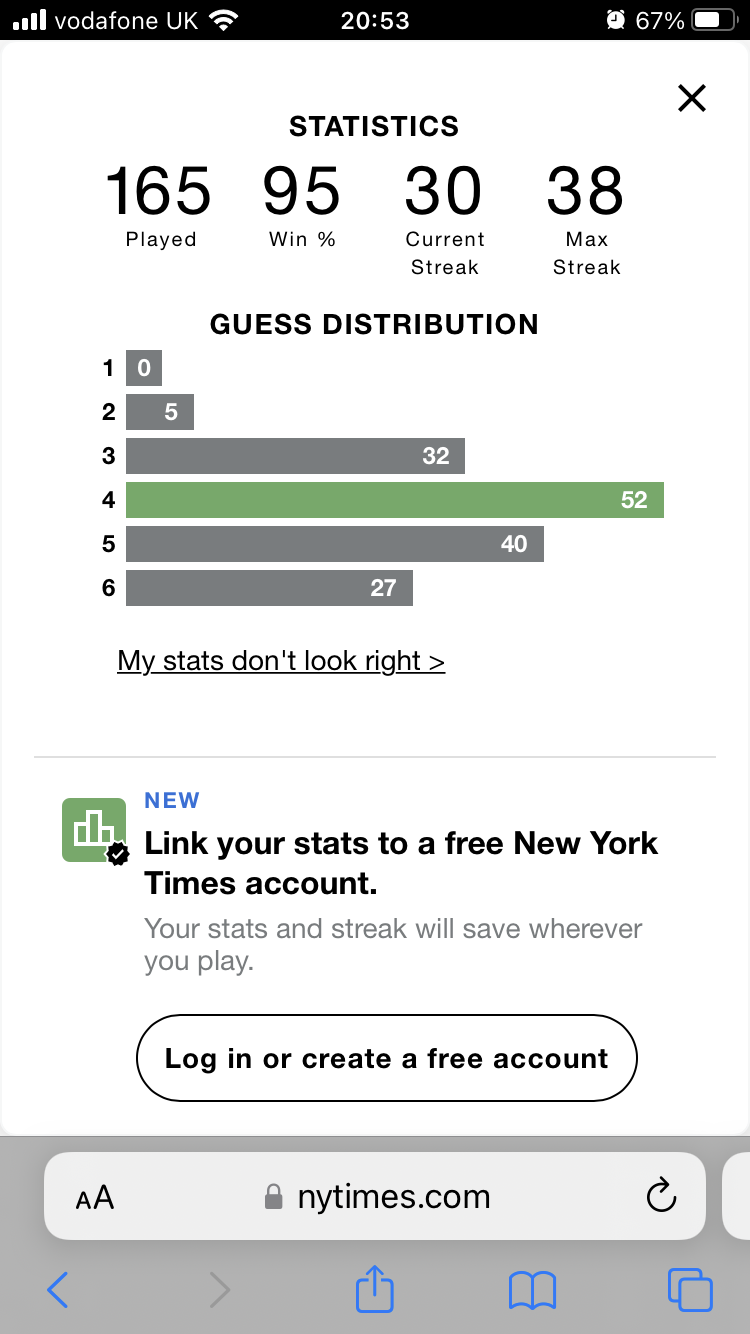This screenshot has height=1334, width=750.
Task: Tap the Current Streak value 30
Action: (x=444, y=192)
